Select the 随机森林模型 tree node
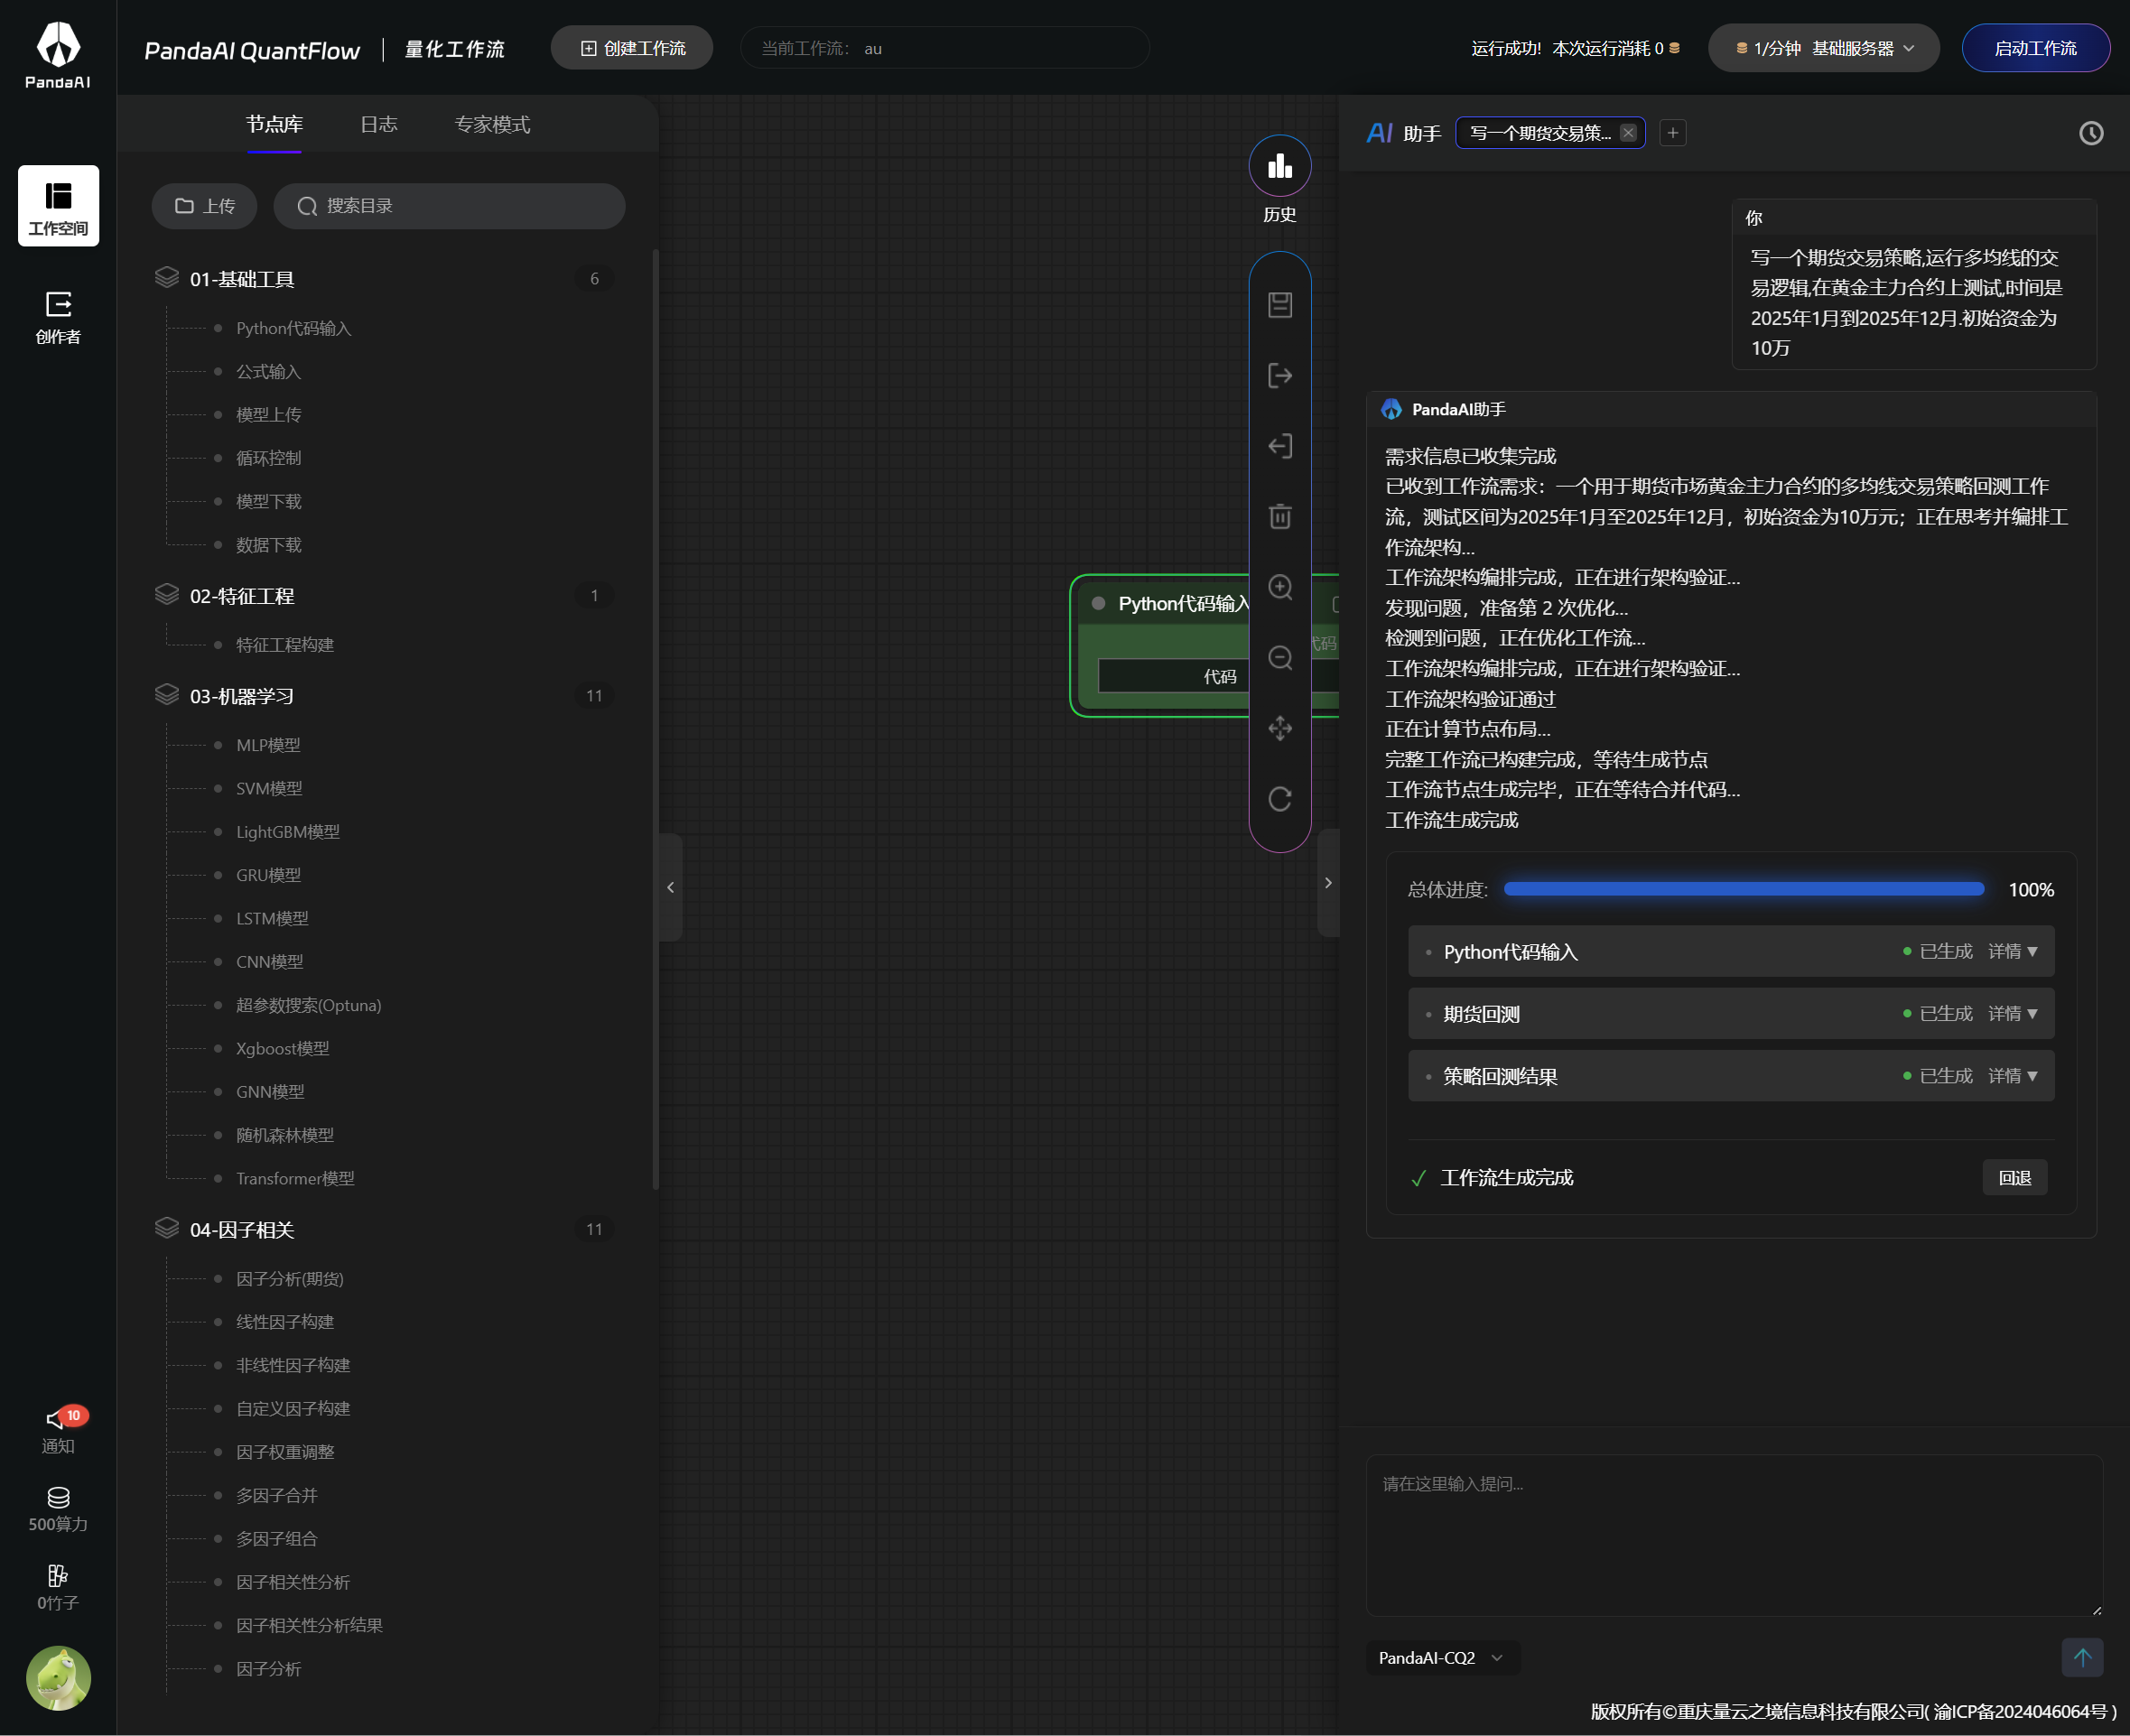 tap(285, 1135)
